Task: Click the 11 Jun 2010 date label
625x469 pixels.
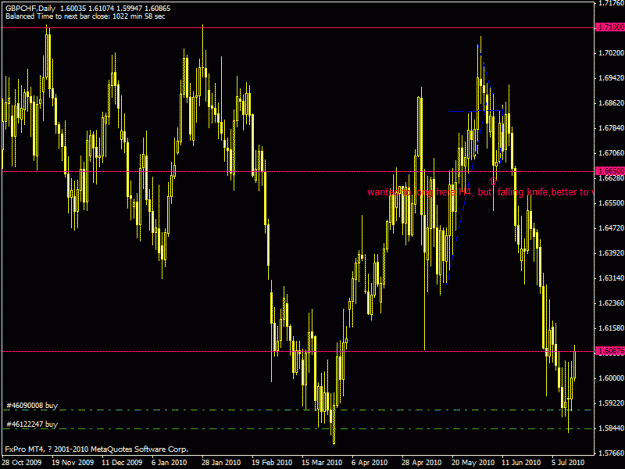Action: 521,463
